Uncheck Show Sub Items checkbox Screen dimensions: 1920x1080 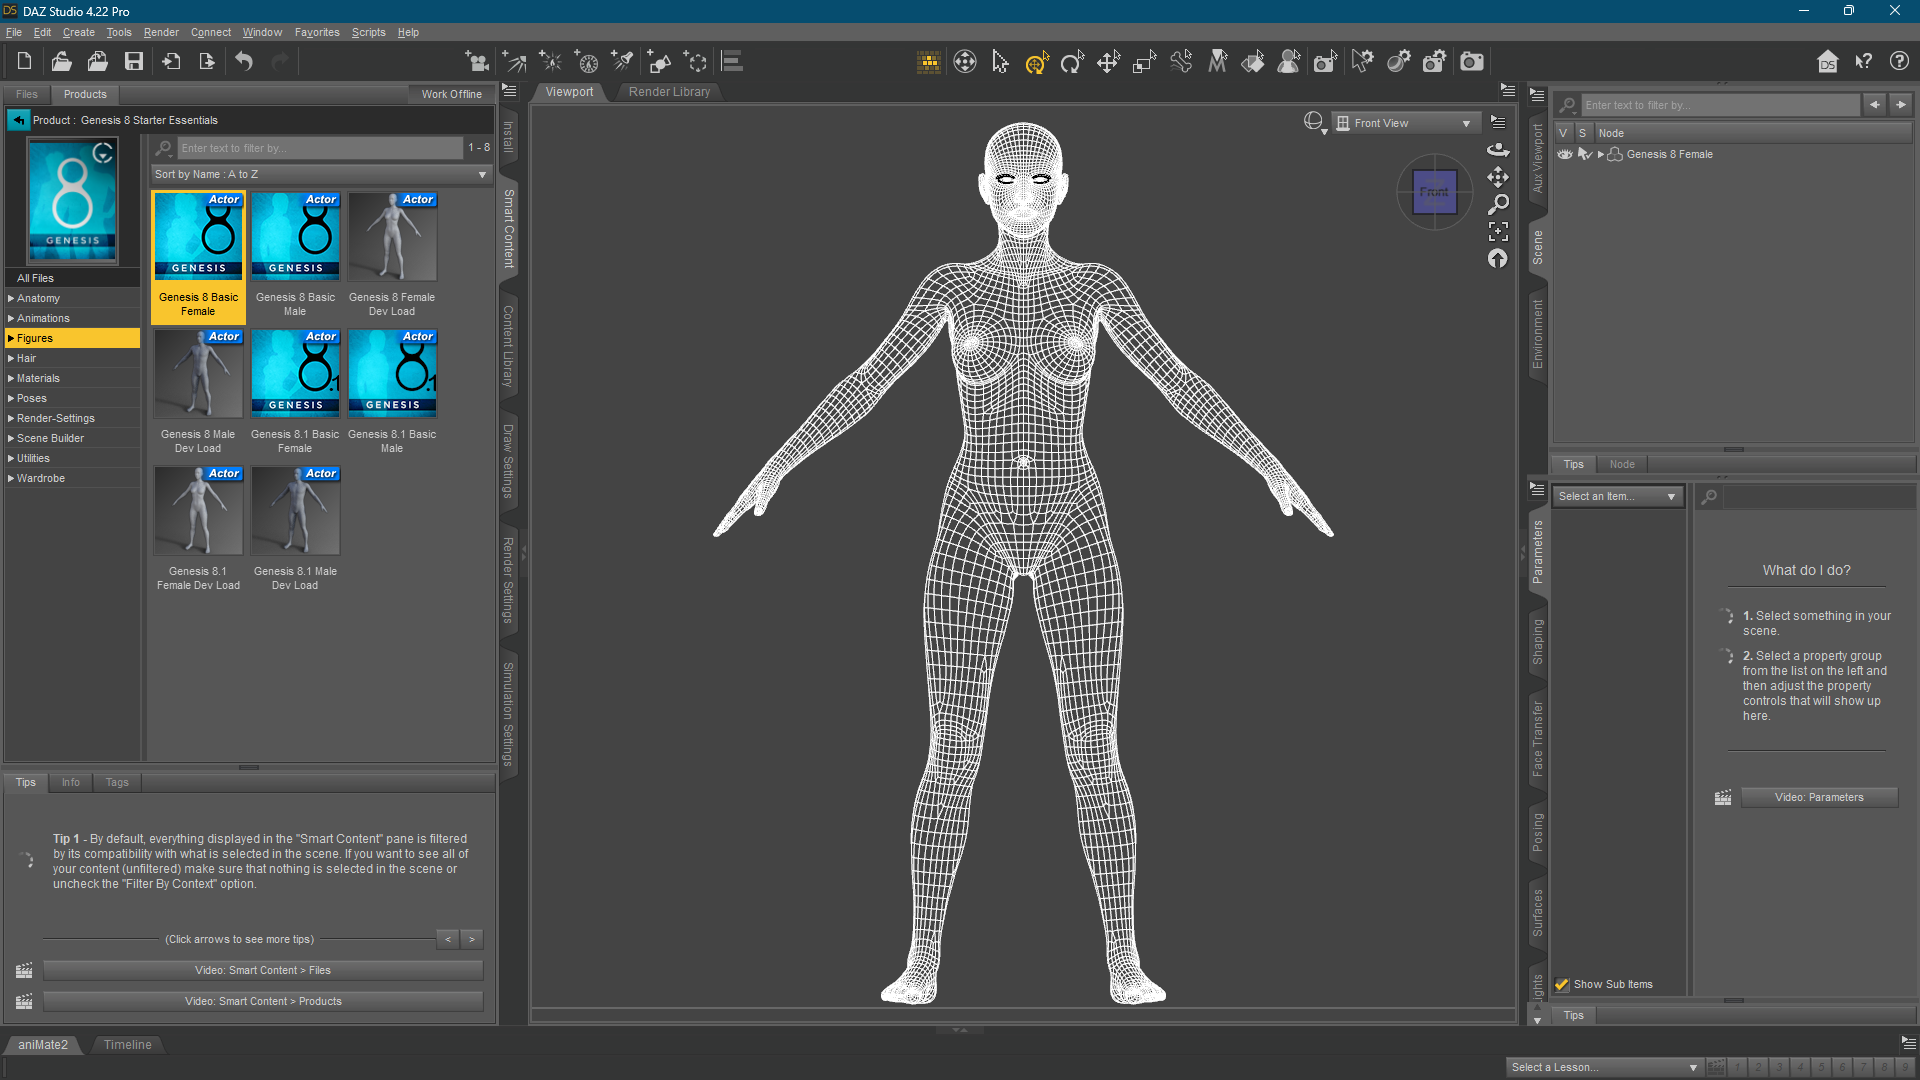pos(1562,984)
